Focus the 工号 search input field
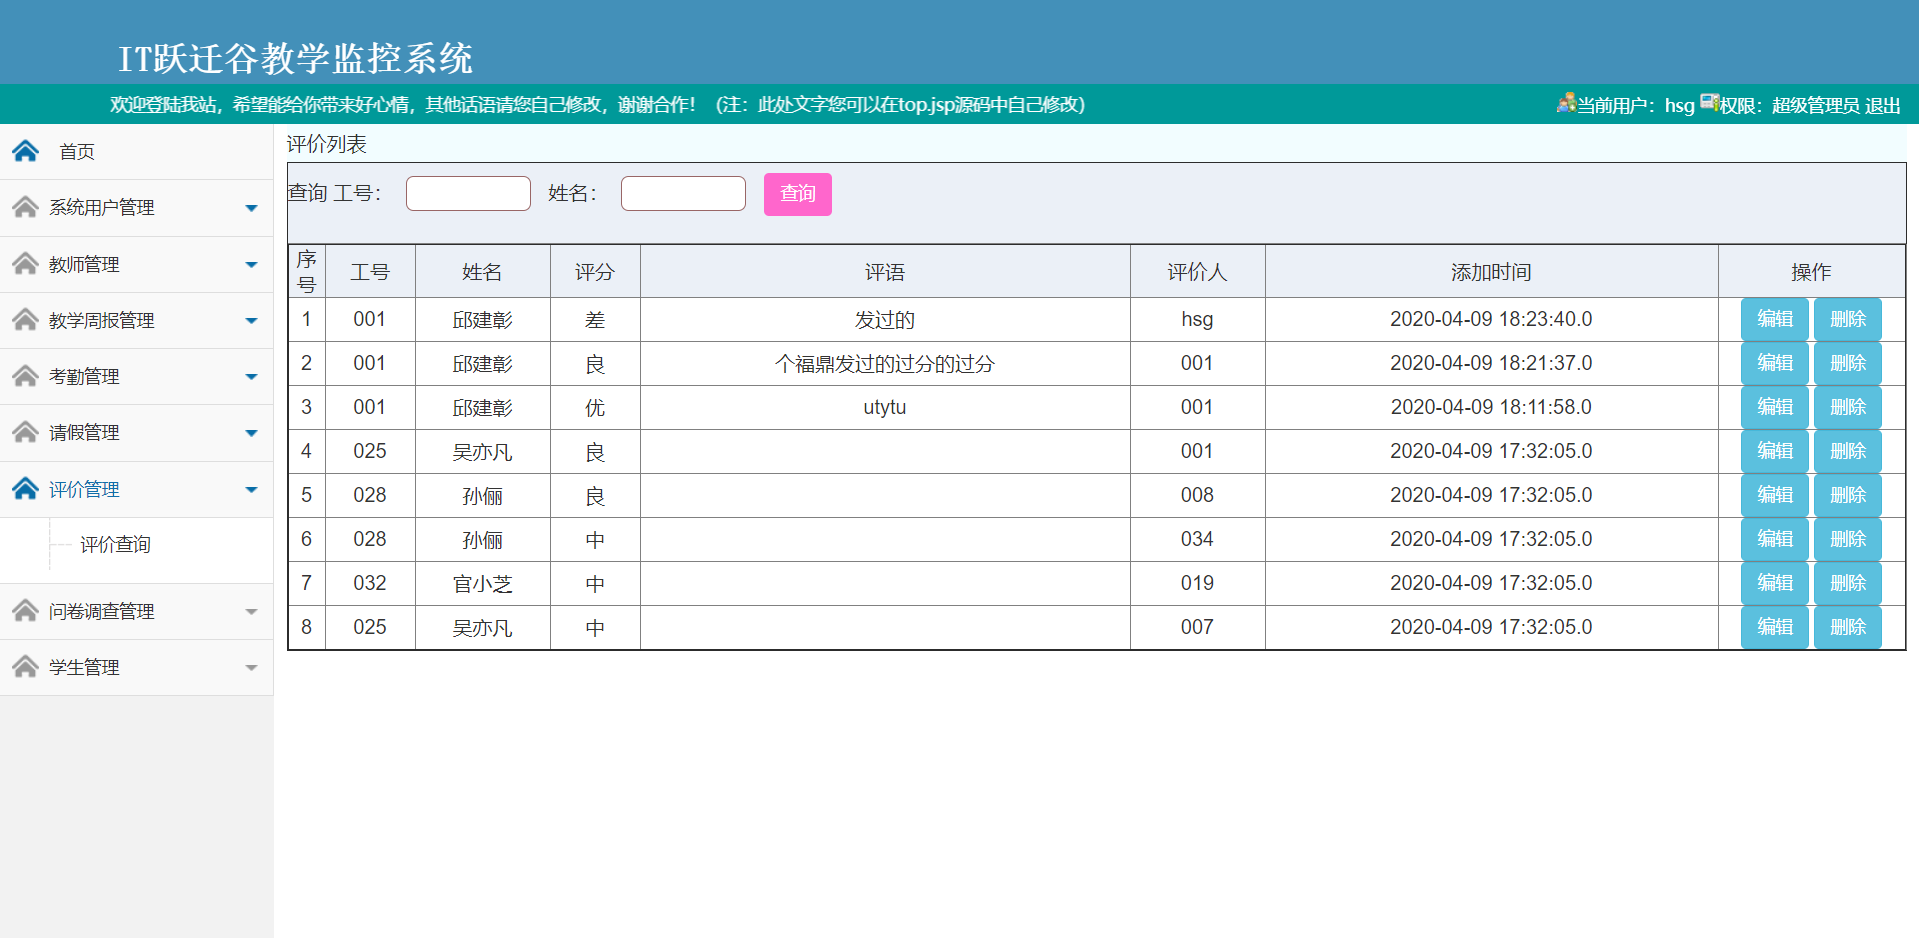Image resolution: width=1919 pixels, height=938 pixels. coord(468,193)
